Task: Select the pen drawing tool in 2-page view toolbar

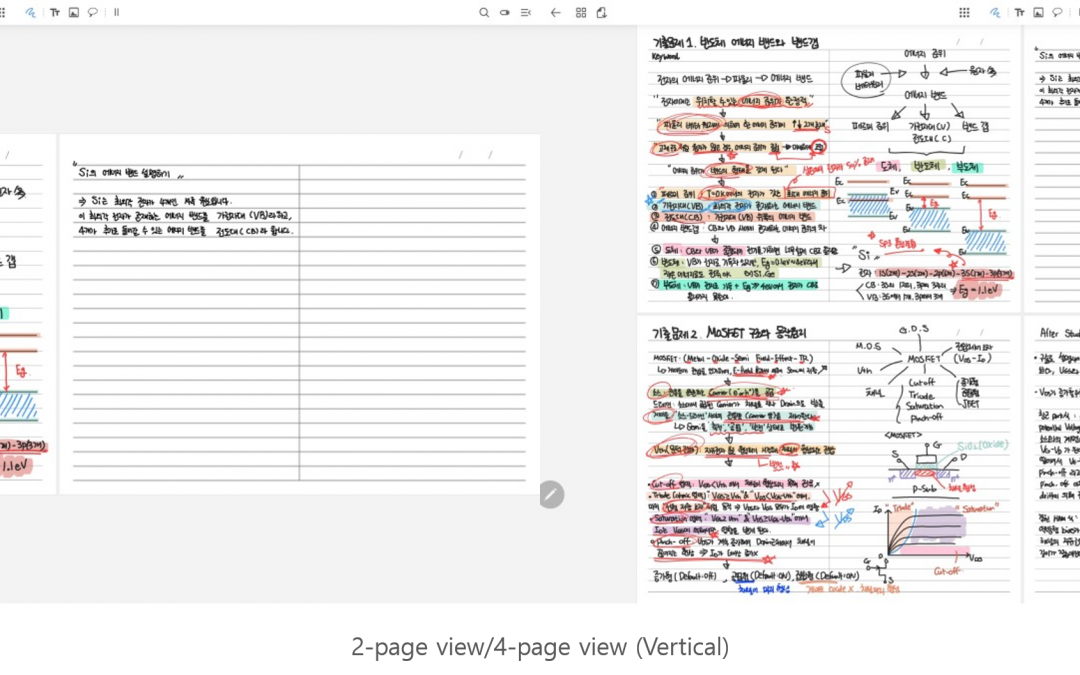Action: click(x=30, y=12)
